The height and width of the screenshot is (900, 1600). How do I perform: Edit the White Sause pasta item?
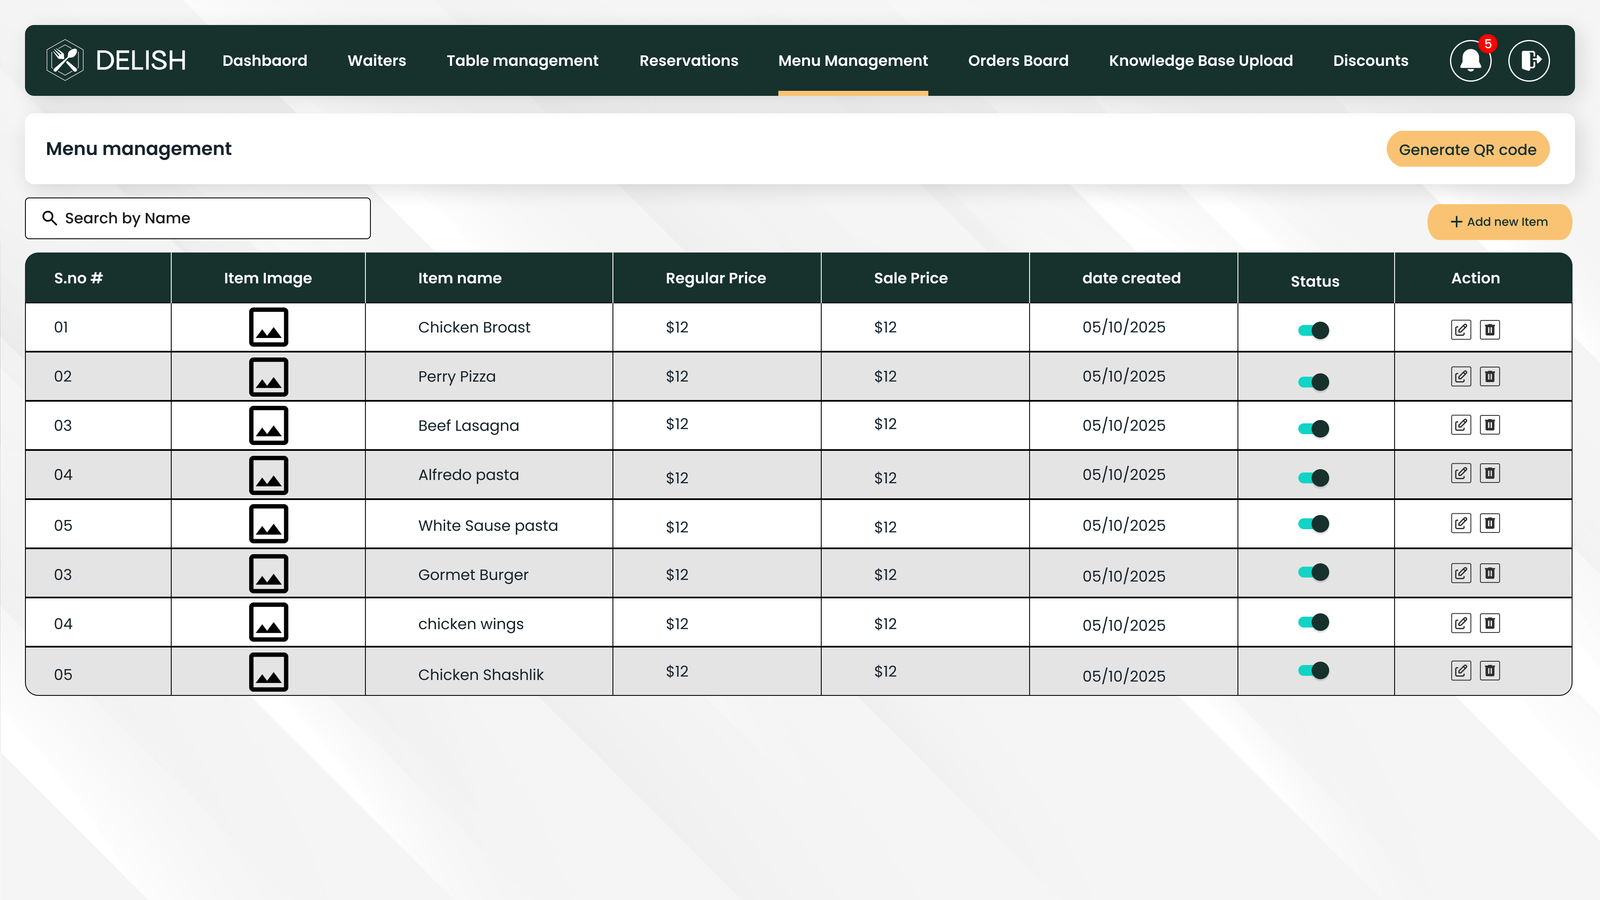tap(1461, 523)
